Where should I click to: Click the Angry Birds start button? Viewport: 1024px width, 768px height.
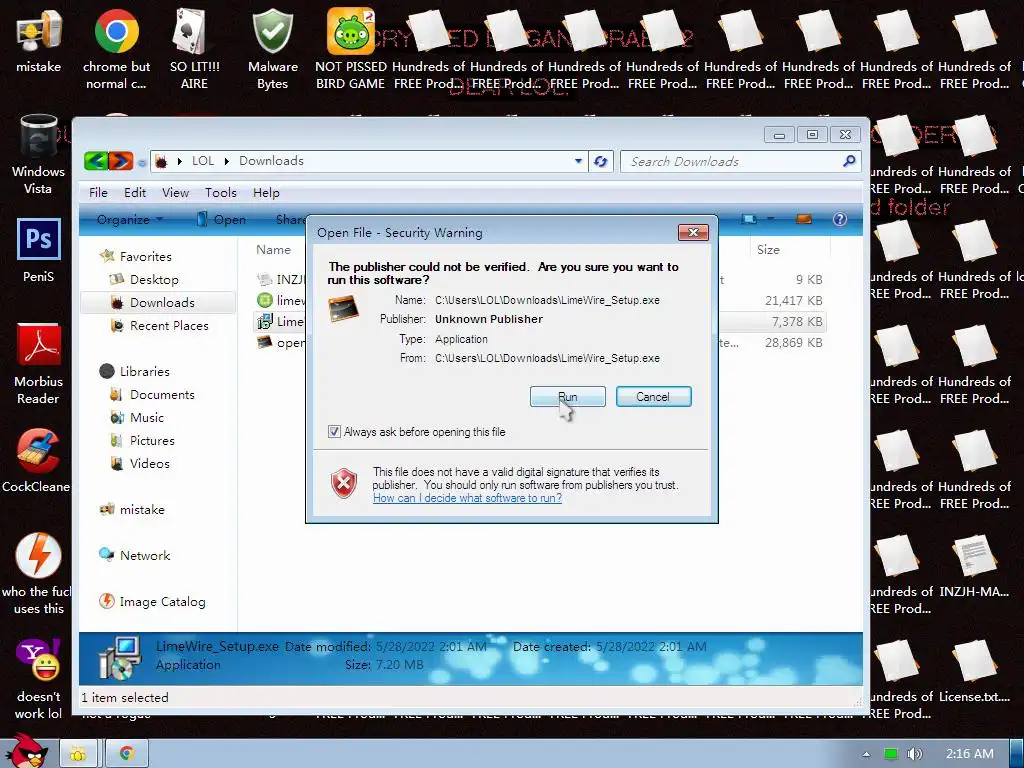click(x=27, y=751)
